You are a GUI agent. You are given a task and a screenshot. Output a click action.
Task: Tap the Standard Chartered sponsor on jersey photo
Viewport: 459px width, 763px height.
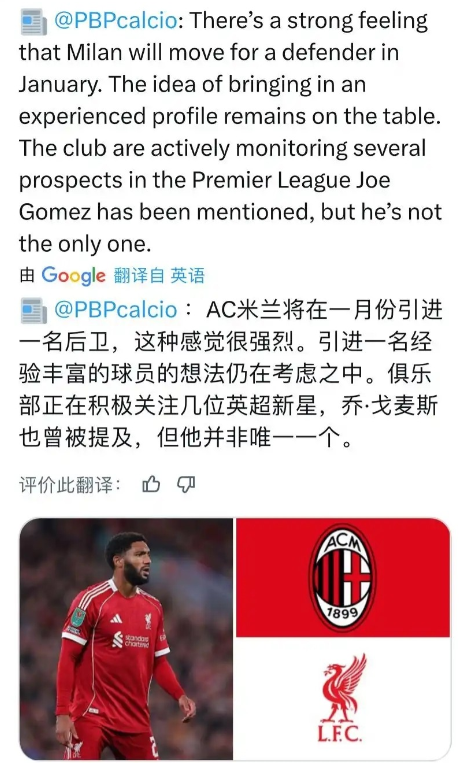pos(130,641)
